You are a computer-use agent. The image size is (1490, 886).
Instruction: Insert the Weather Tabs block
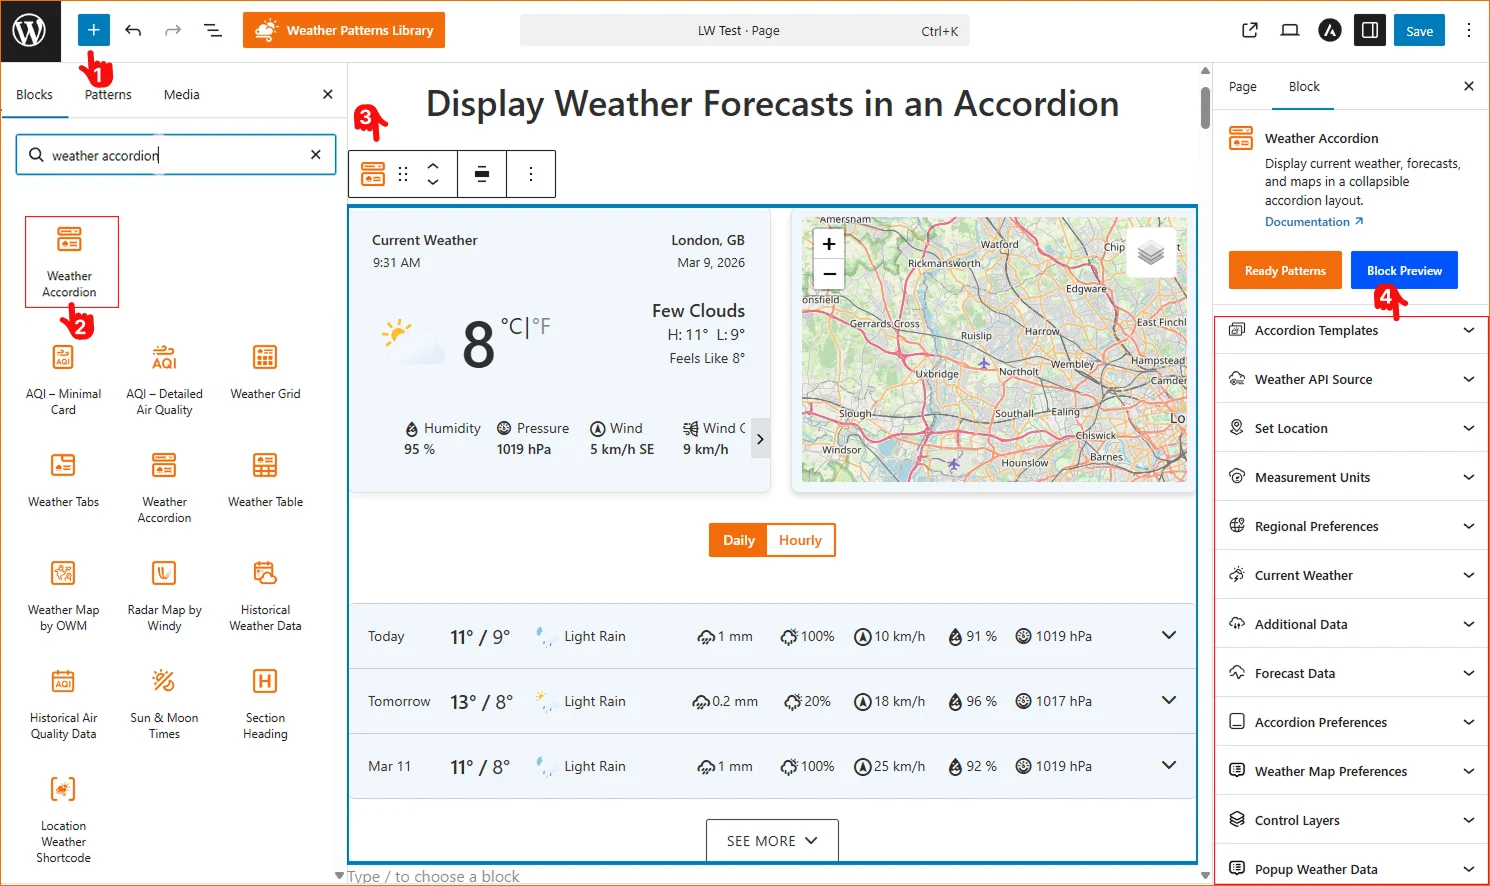[63, 478]
